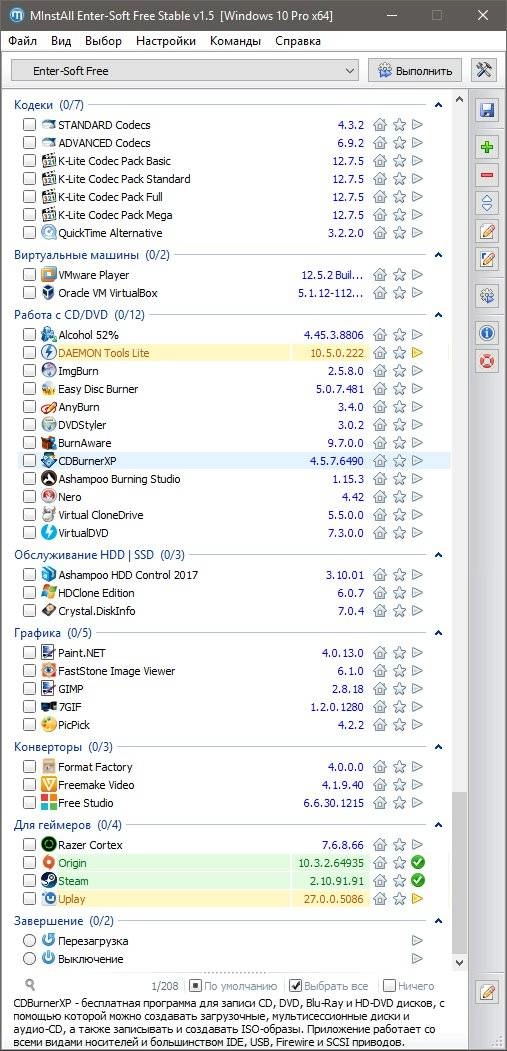This screenshot has height=1051, width=507.
Task: Select the Перезагрузка radio button
Action: (x=30, y=940)
